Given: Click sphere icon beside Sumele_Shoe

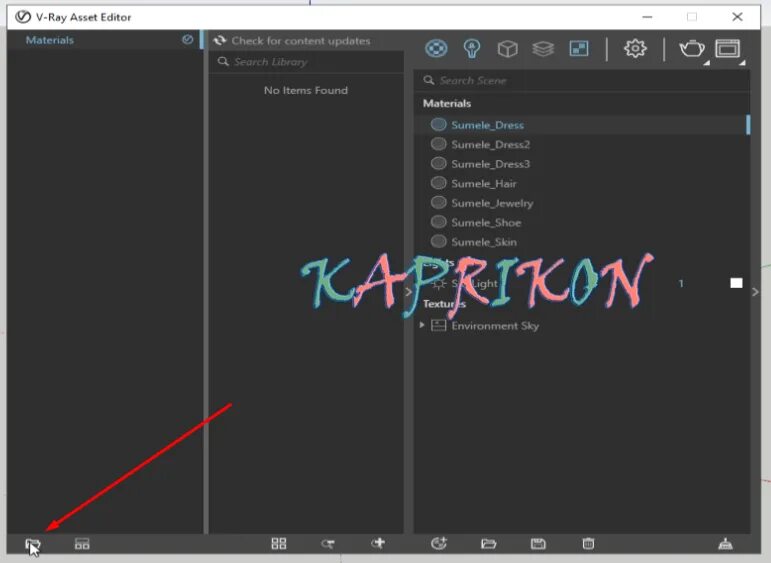Looking at the screenshot, I should pyautogui.click(x=438, y=222).
